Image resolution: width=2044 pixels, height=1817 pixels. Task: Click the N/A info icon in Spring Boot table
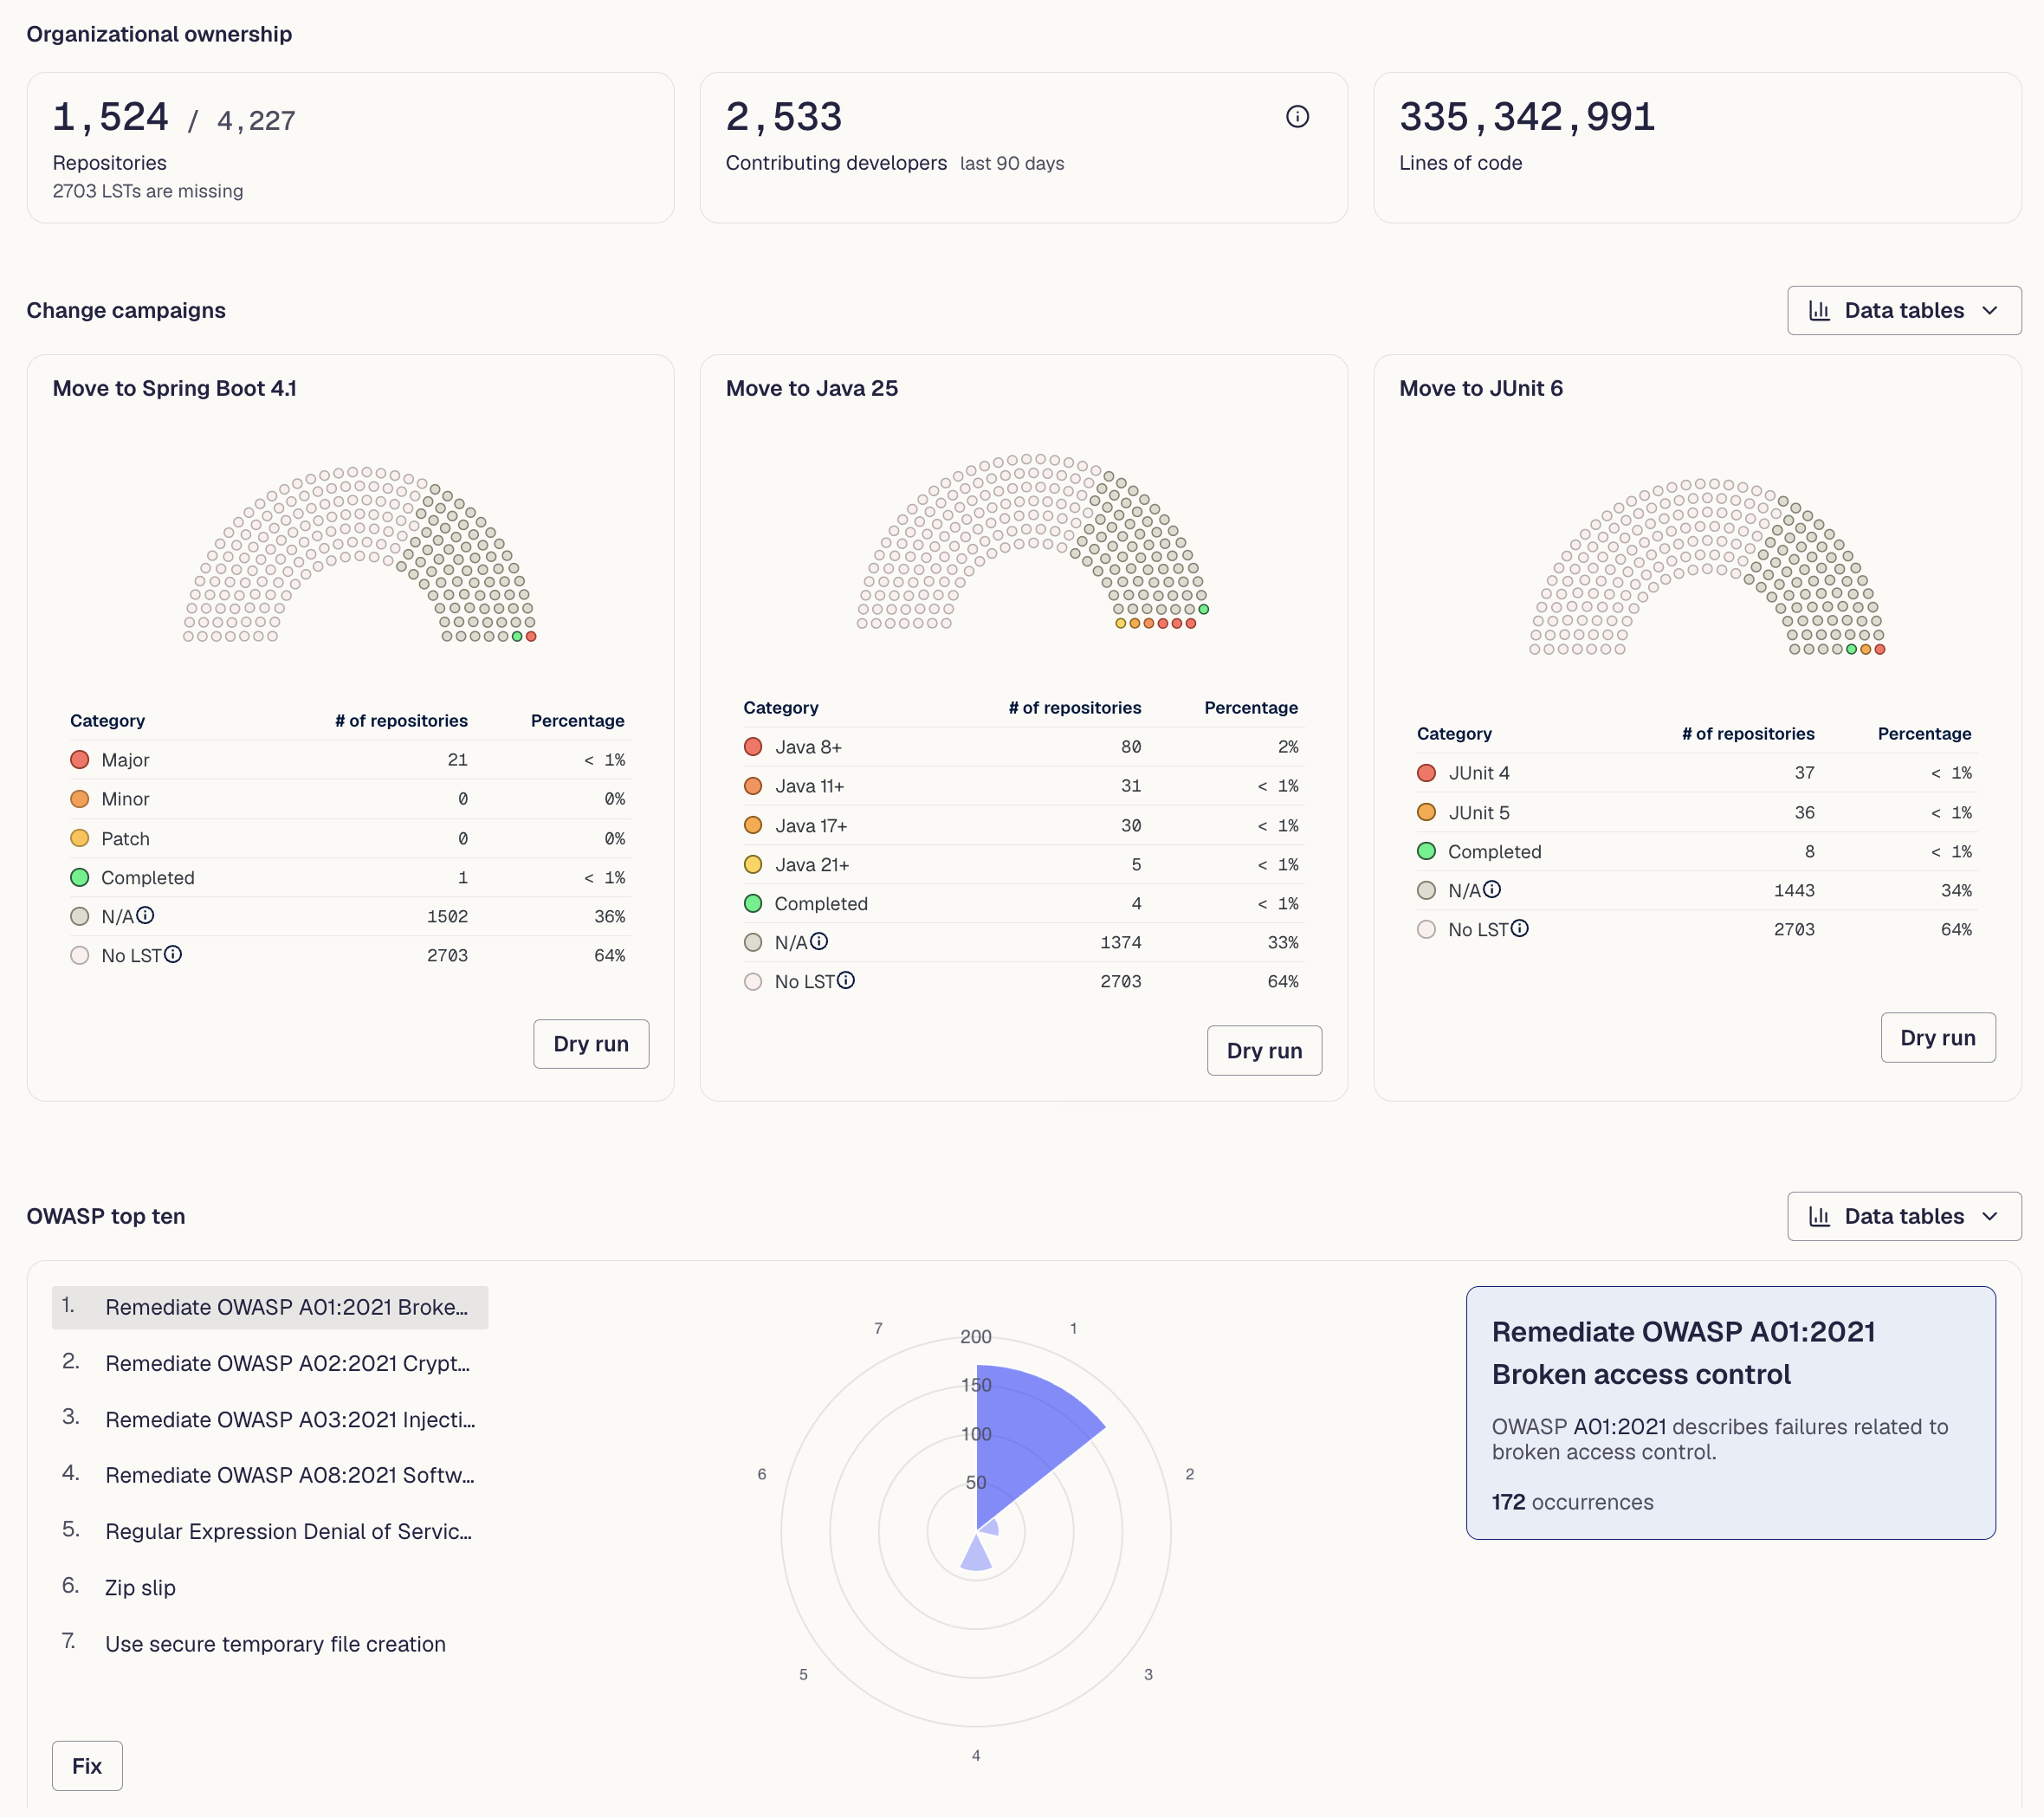145,915
